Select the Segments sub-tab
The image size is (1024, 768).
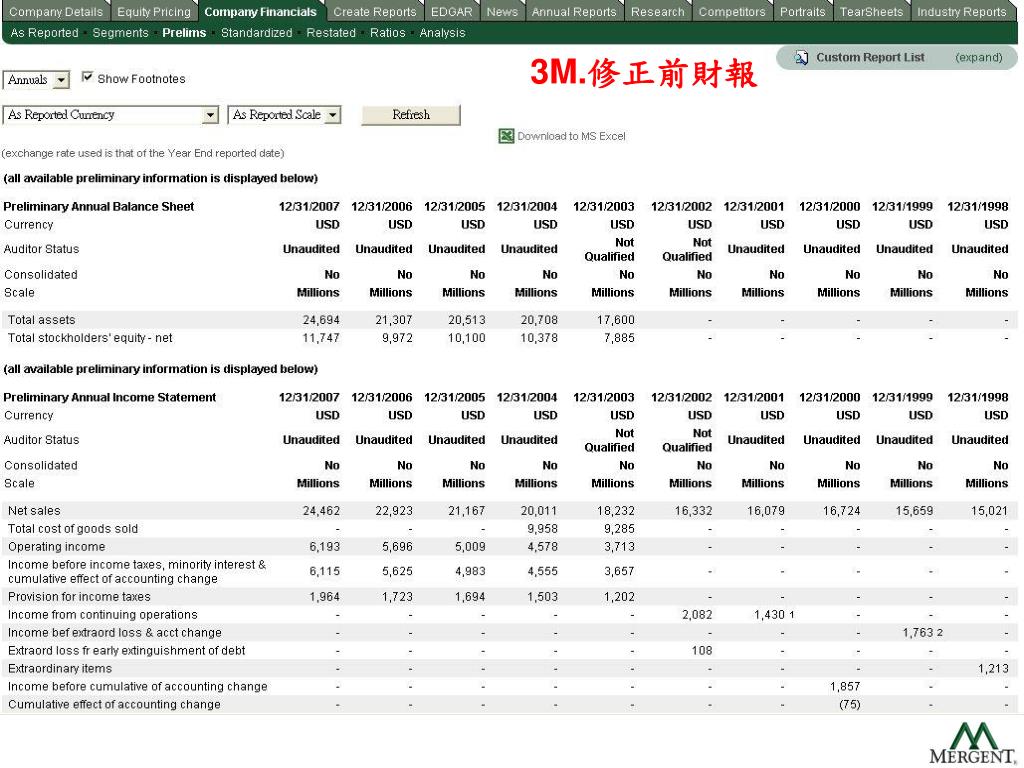(120, 33)
